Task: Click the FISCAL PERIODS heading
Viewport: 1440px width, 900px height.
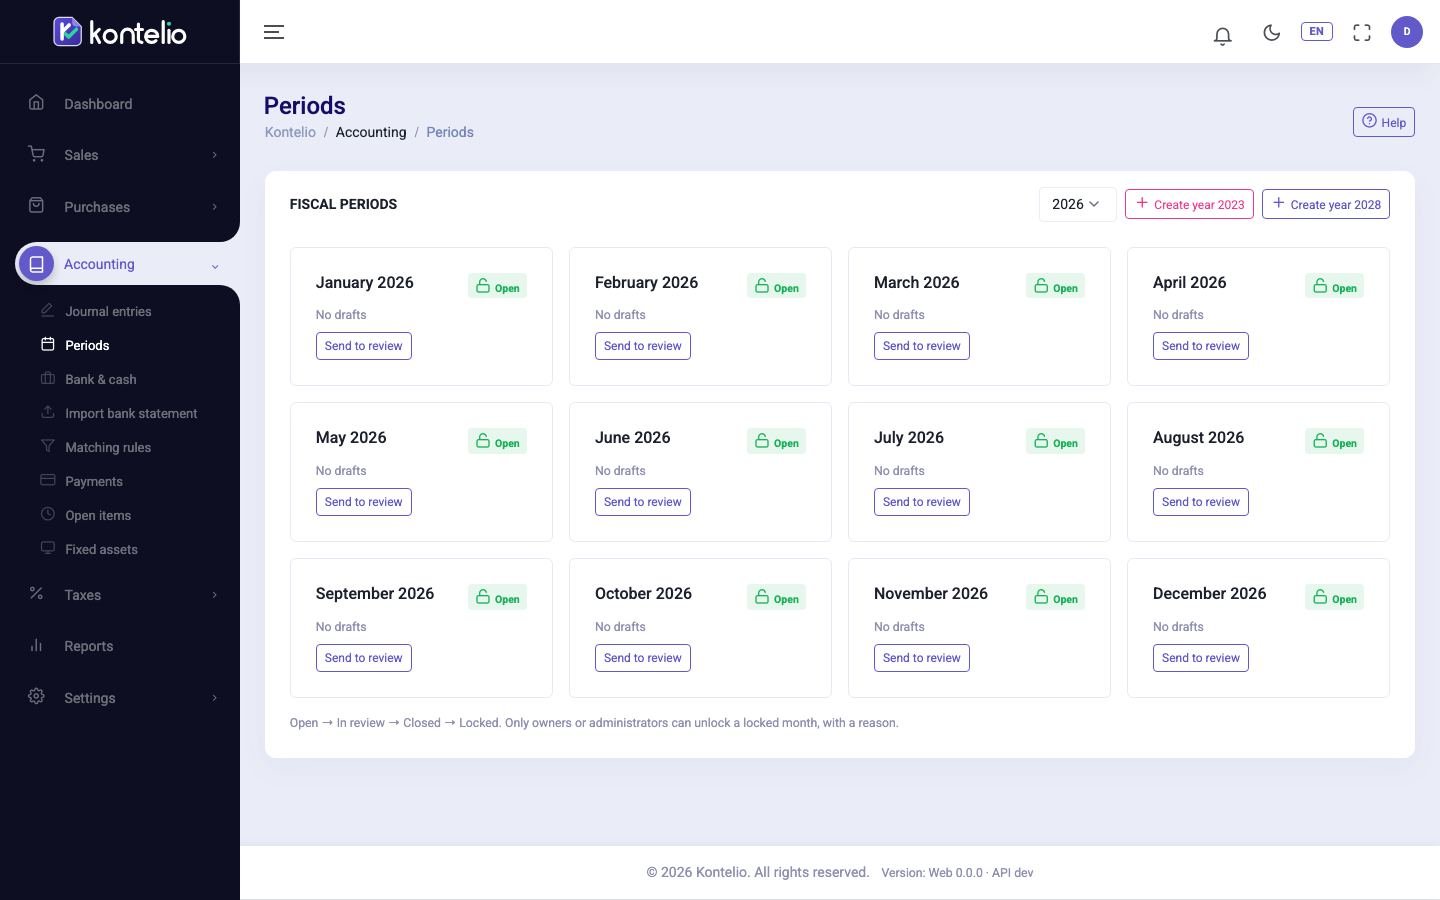Action: pos(343,204)
